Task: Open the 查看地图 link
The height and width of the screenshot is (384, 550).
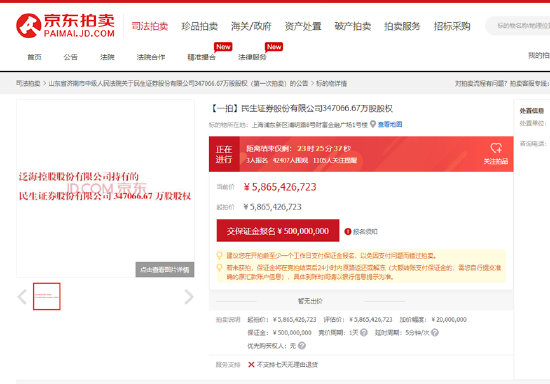Action: pos(390,124)
